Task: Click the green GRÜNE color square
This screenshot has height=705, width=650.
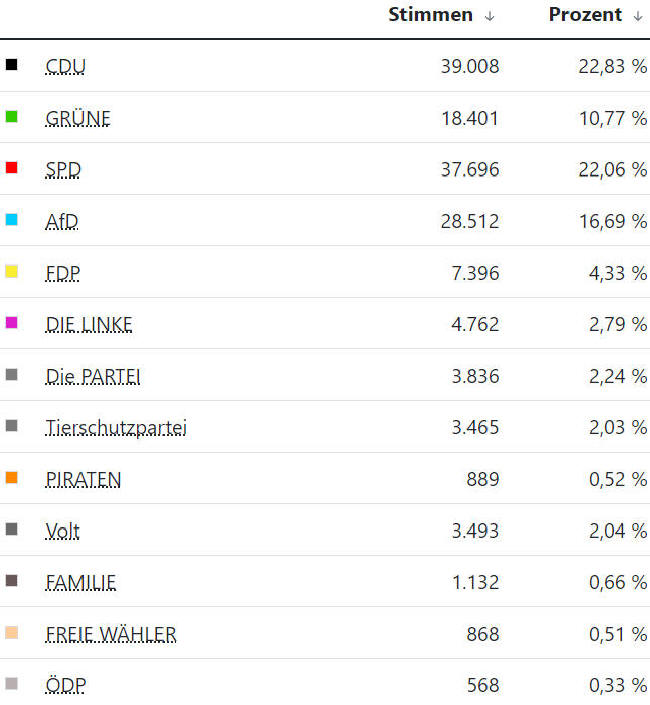Action: (x=11, y=116)
